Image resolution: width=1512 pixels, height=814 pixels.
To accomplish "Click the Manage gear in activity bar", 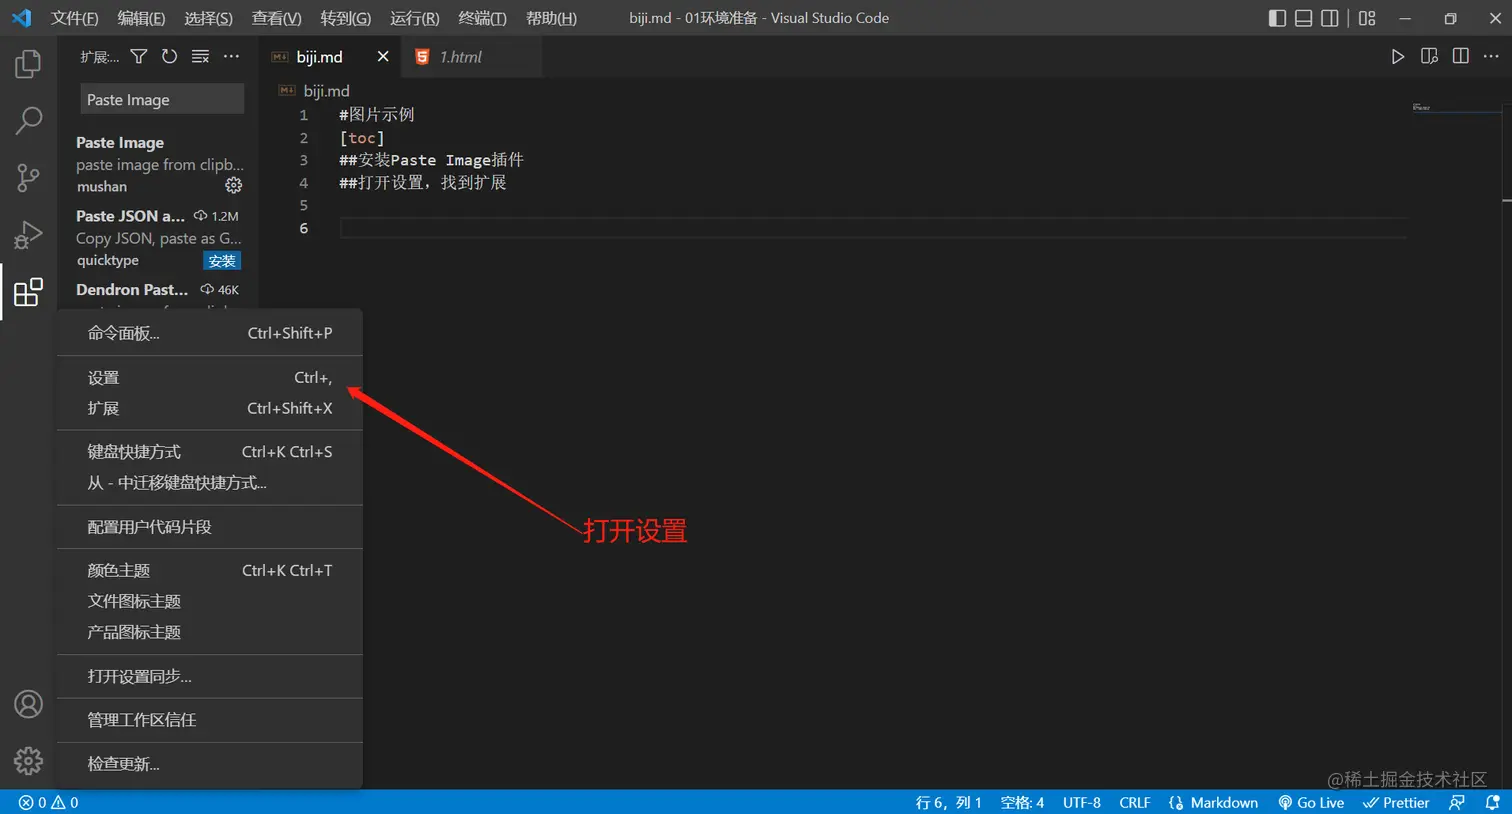I will [x=28, y=761].
